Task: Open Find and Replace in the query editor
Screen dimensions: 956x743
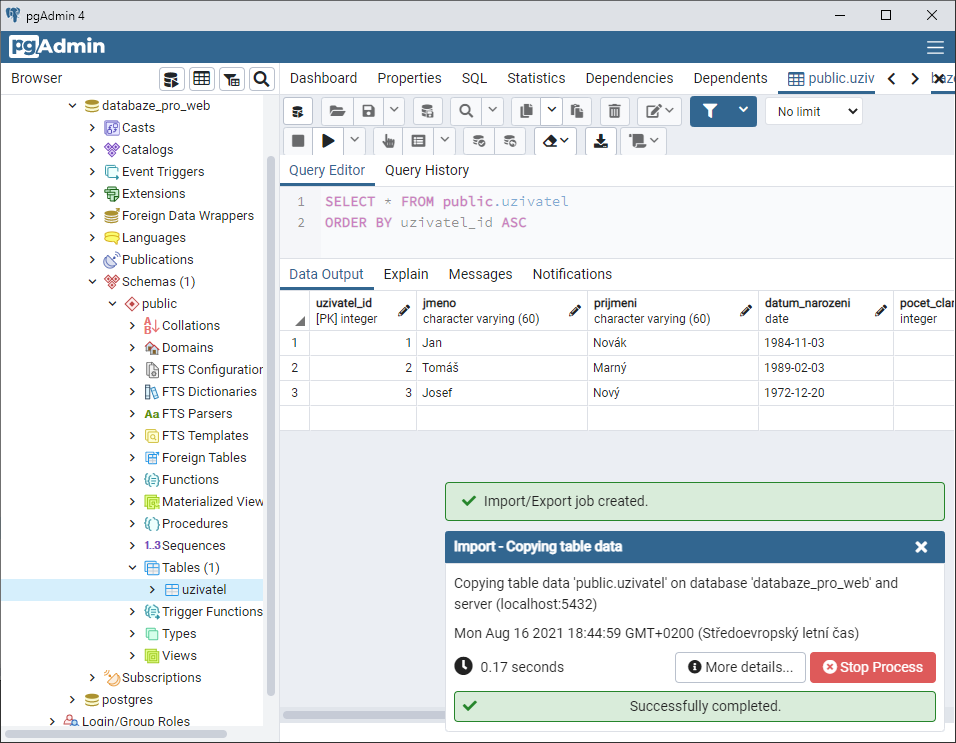Action: coord(466,110)
